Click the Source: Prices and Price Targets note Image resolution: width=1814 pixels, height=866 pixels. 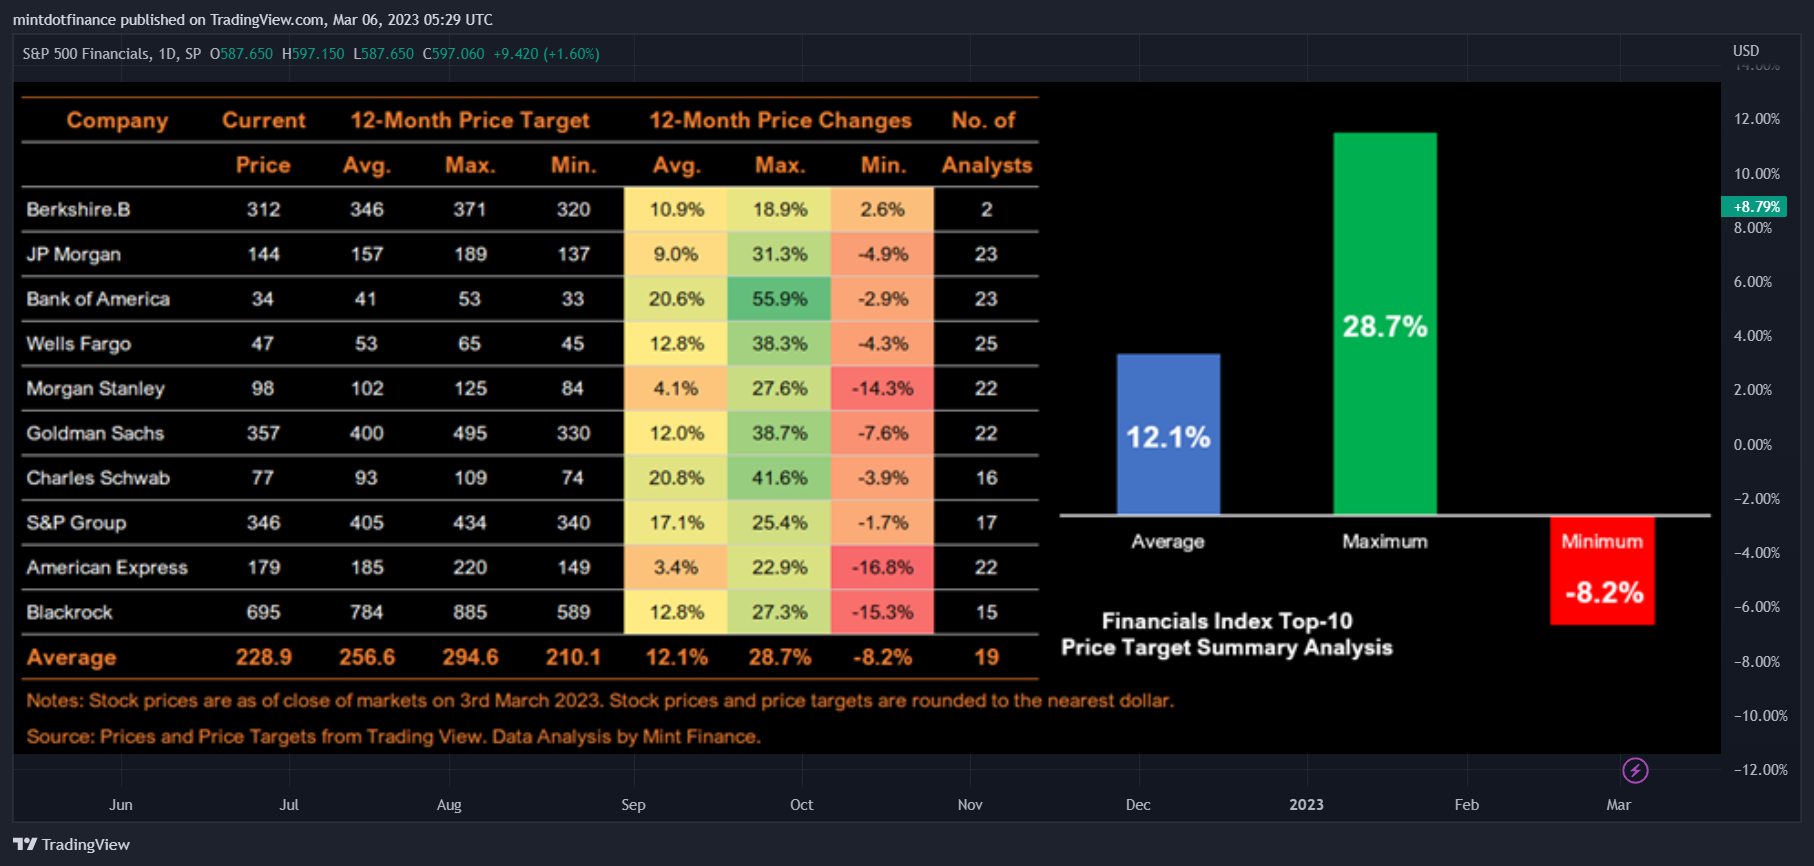pos(393,737)
